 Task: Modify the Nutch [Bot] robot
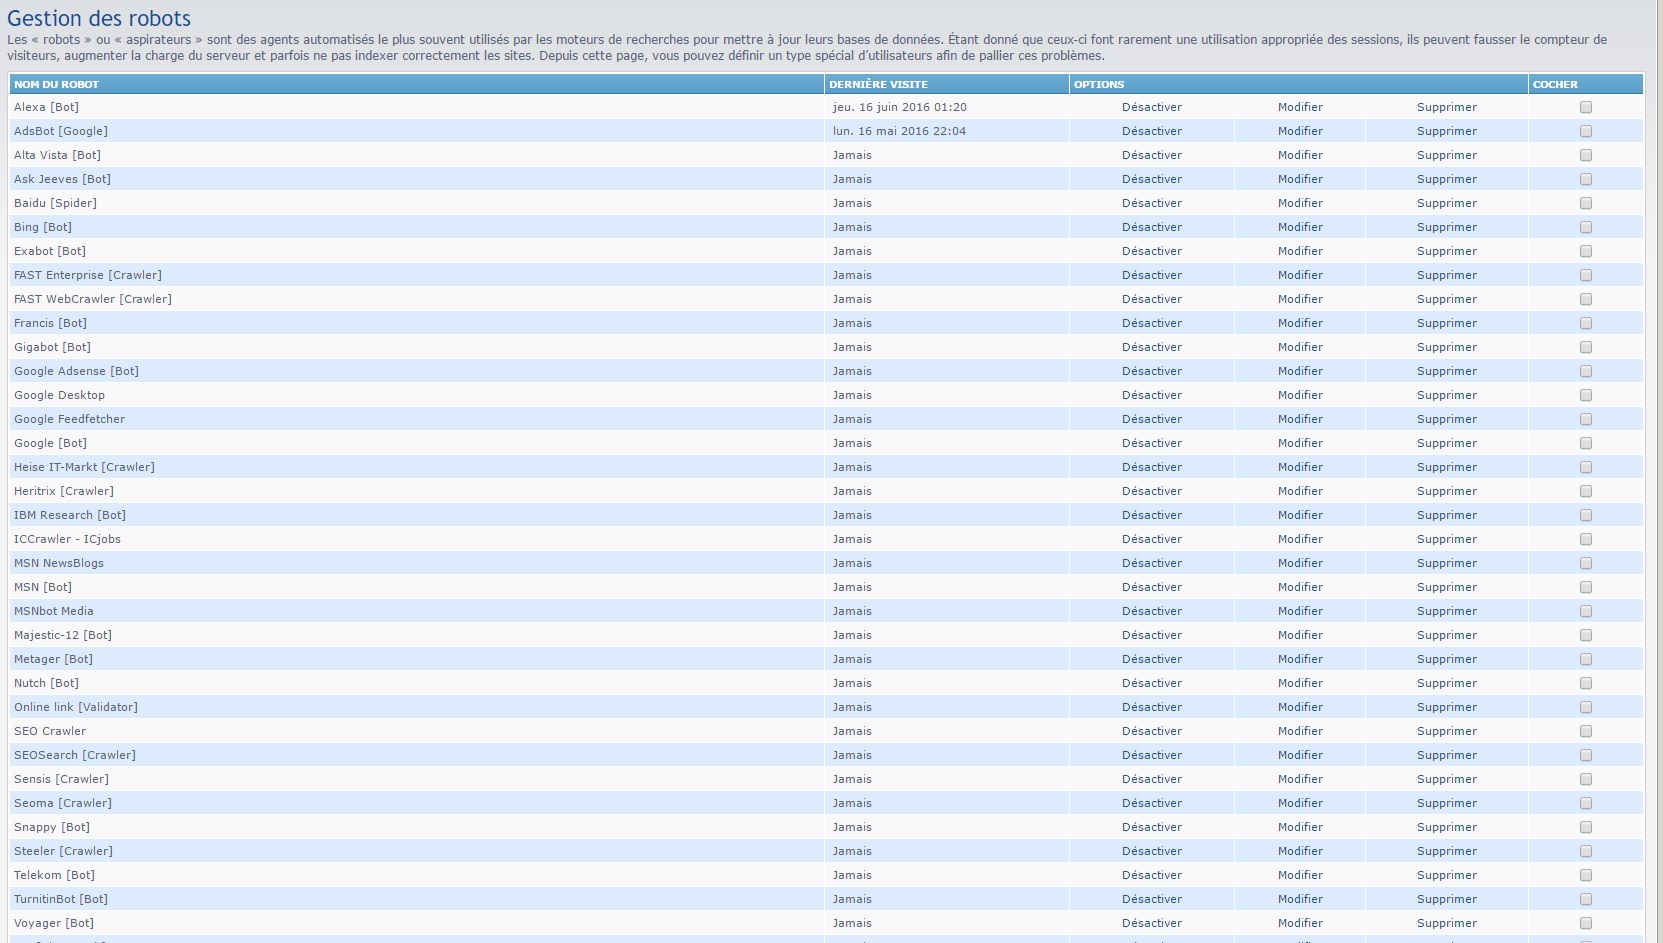pos(1300,683)
